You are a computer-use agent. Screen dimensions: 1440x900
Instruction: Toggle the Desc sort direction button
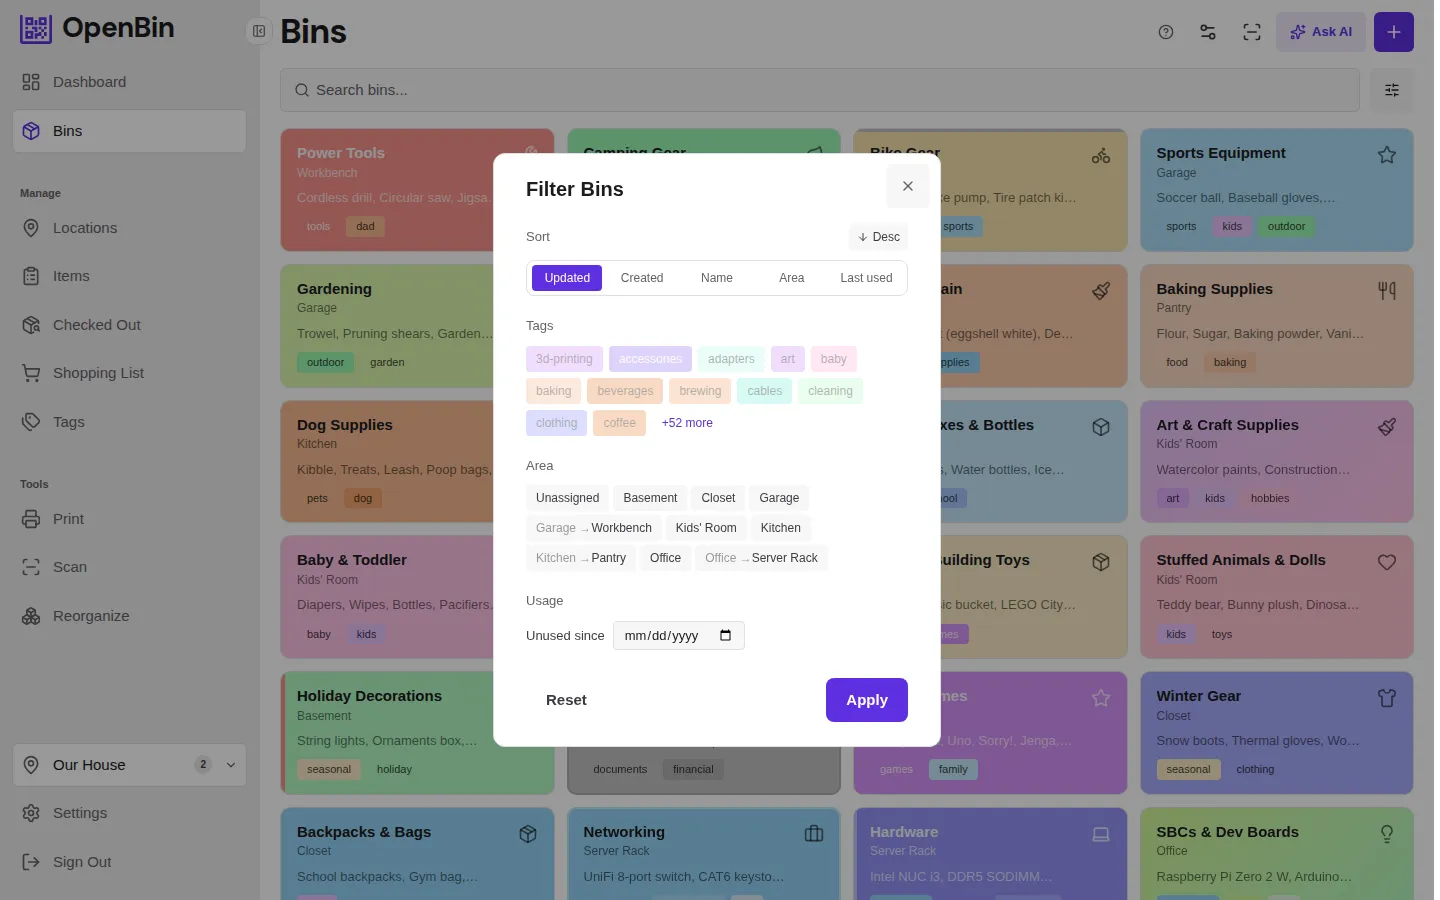(879, 237)
